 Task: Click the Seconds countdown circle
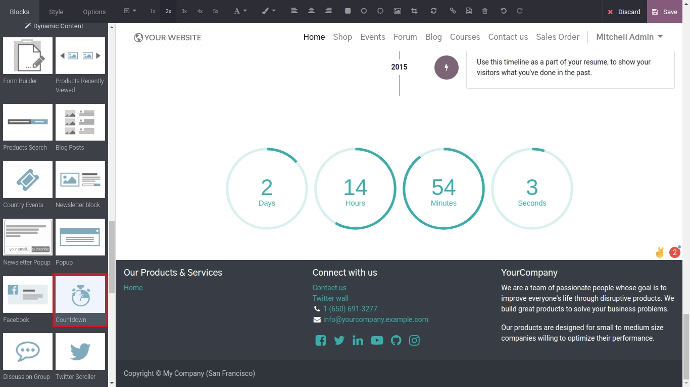tap(532, 188)
